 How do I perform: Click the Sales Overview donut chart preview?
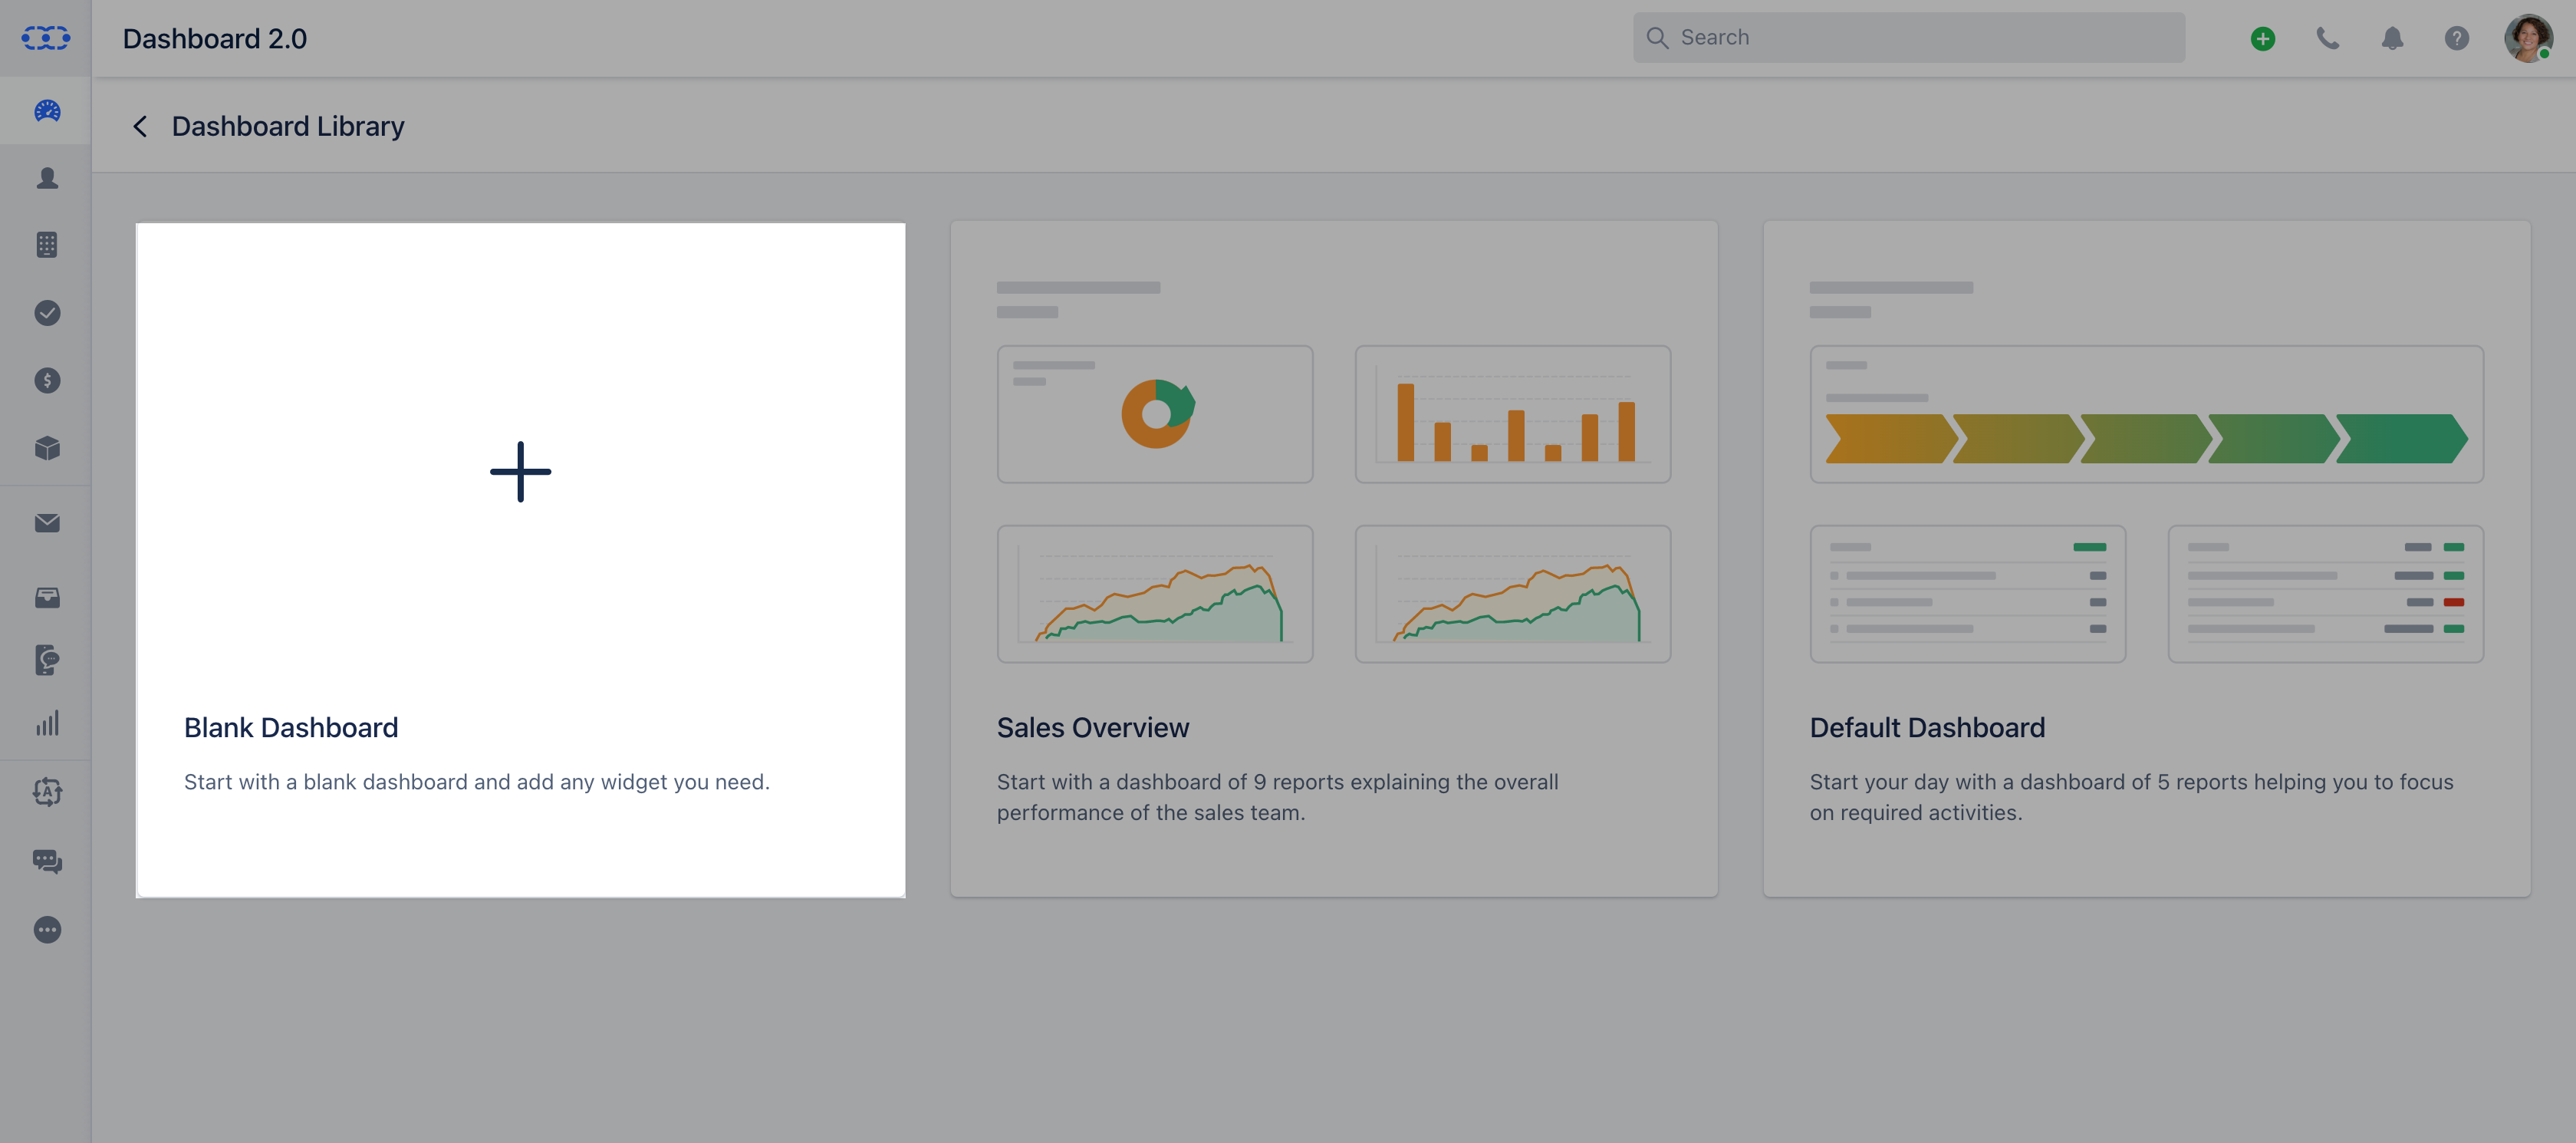click(x=1155, y=414)
